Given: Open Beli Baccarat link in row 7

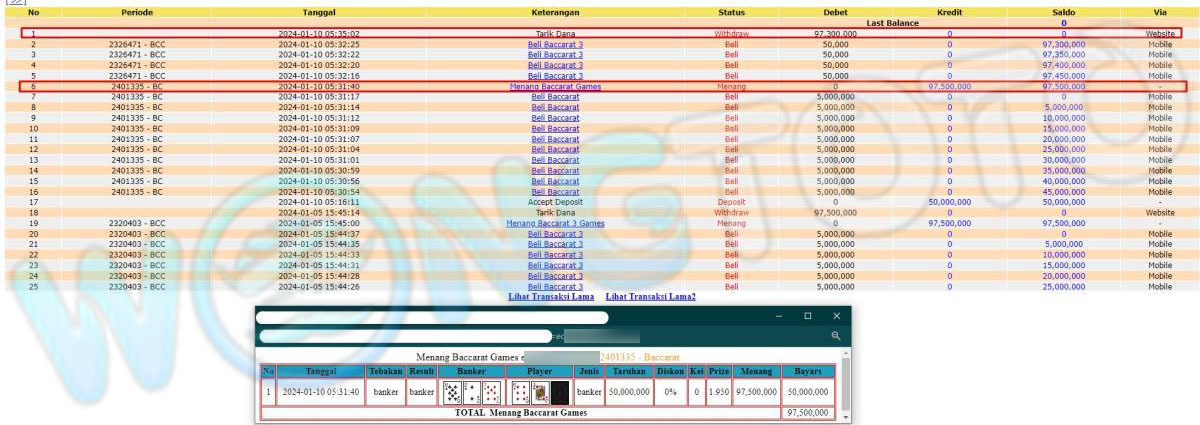Looking at the screenshot, I should (x=555, y=97).
